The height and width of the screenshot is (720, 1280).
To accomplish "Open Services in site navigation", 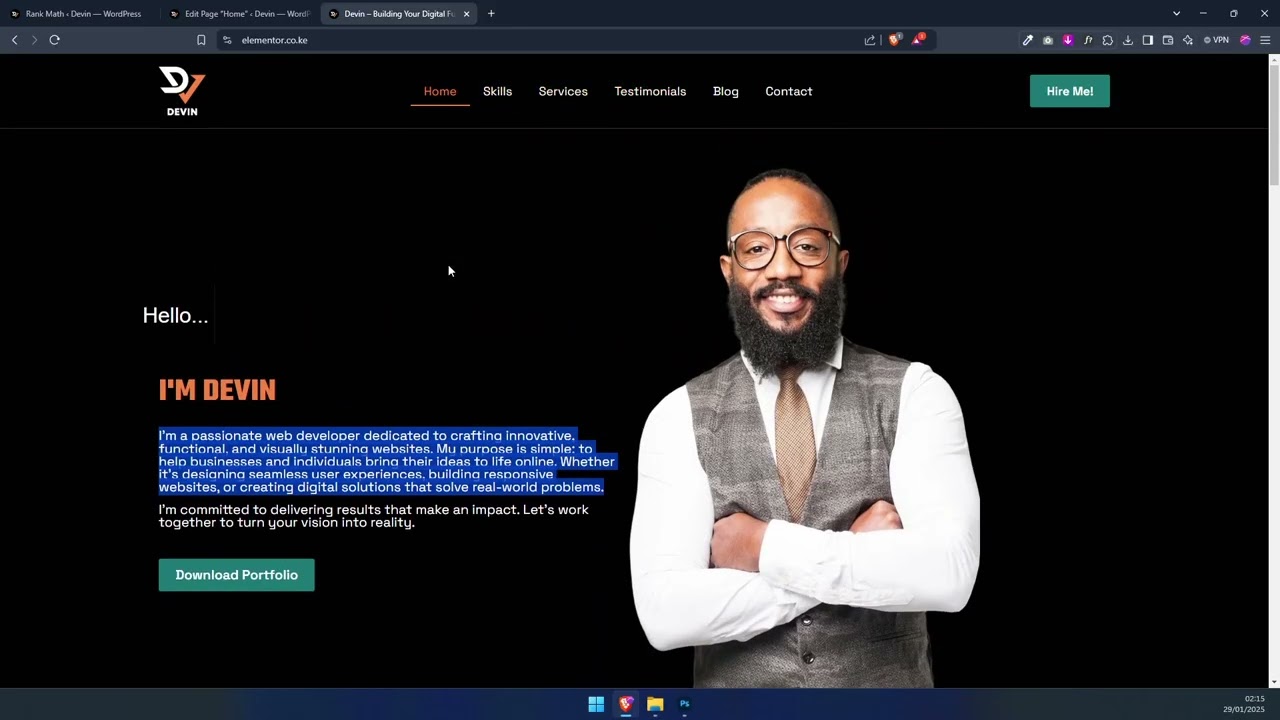I will click(x=563, y=91).
